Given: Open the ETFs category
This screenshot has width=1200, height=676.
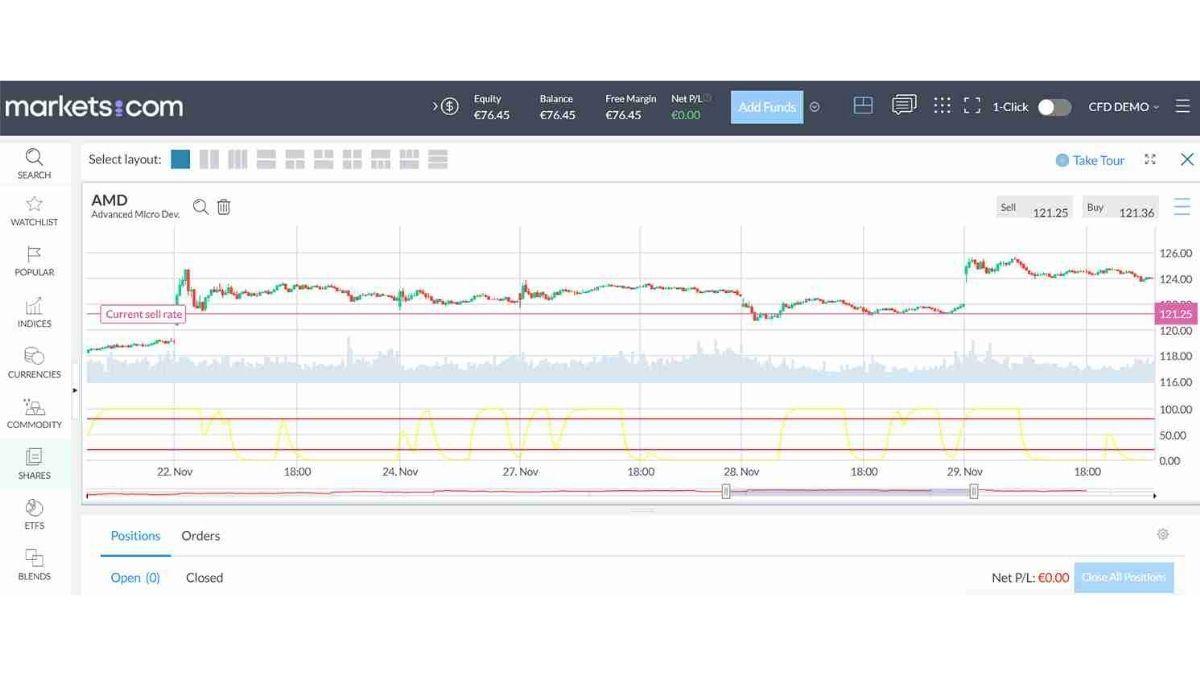Looking at the screenshot, I should (x=34, y=514).
